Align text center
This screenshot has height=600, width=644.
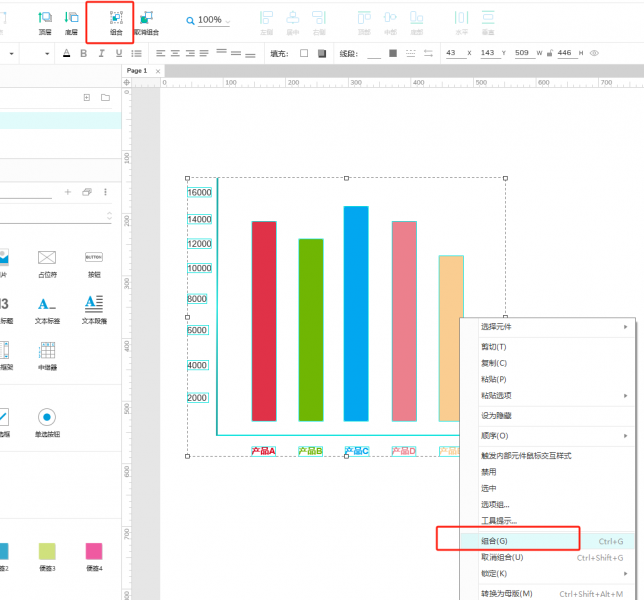175,53
